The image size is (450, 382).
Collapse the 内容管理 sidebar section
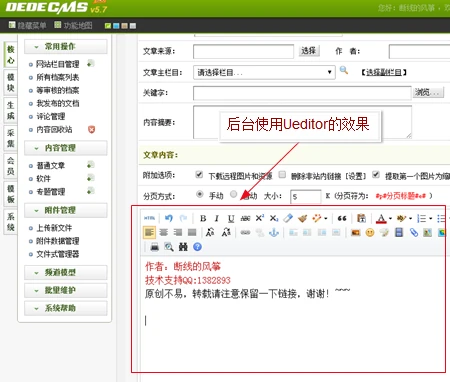point(66,148)
